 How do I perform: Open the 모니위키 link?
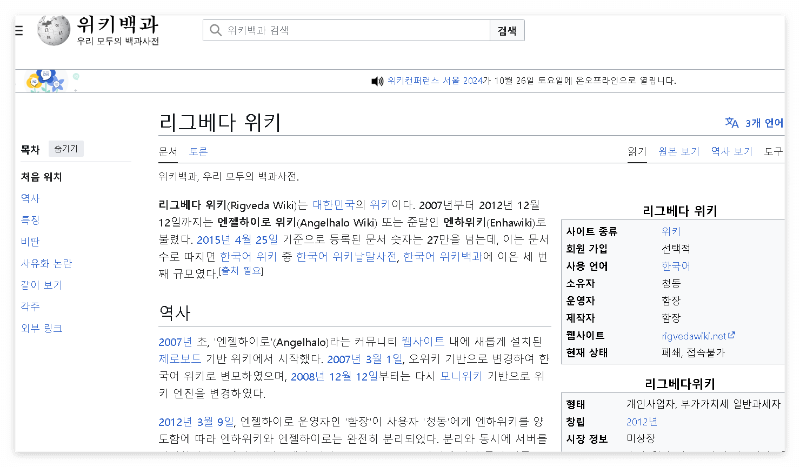461,376
